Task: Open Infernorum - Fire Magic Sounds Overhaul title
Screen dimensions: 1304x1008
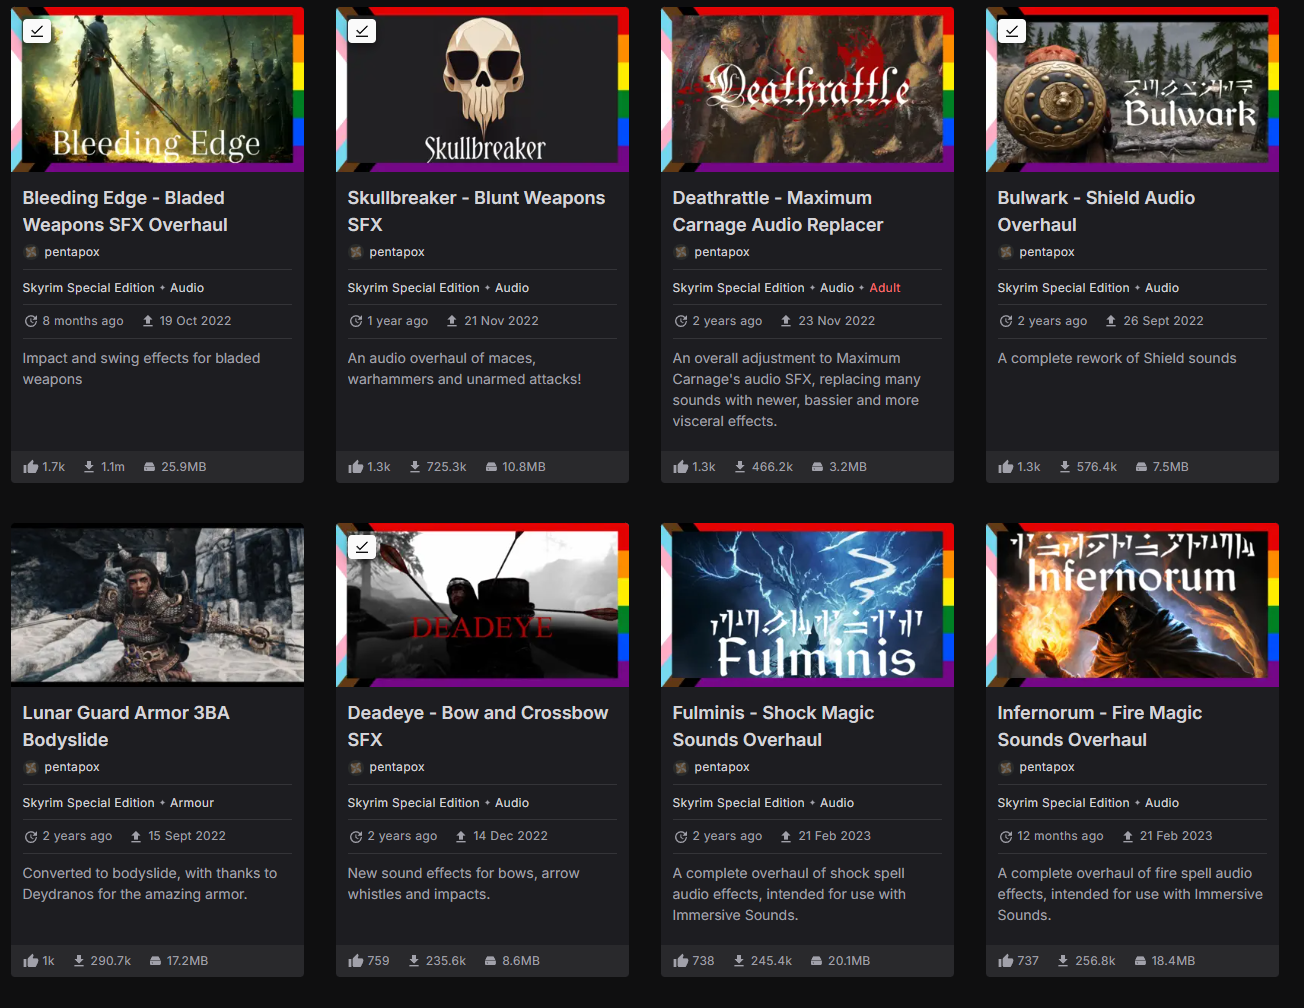Action: [x=1100, y=726]
